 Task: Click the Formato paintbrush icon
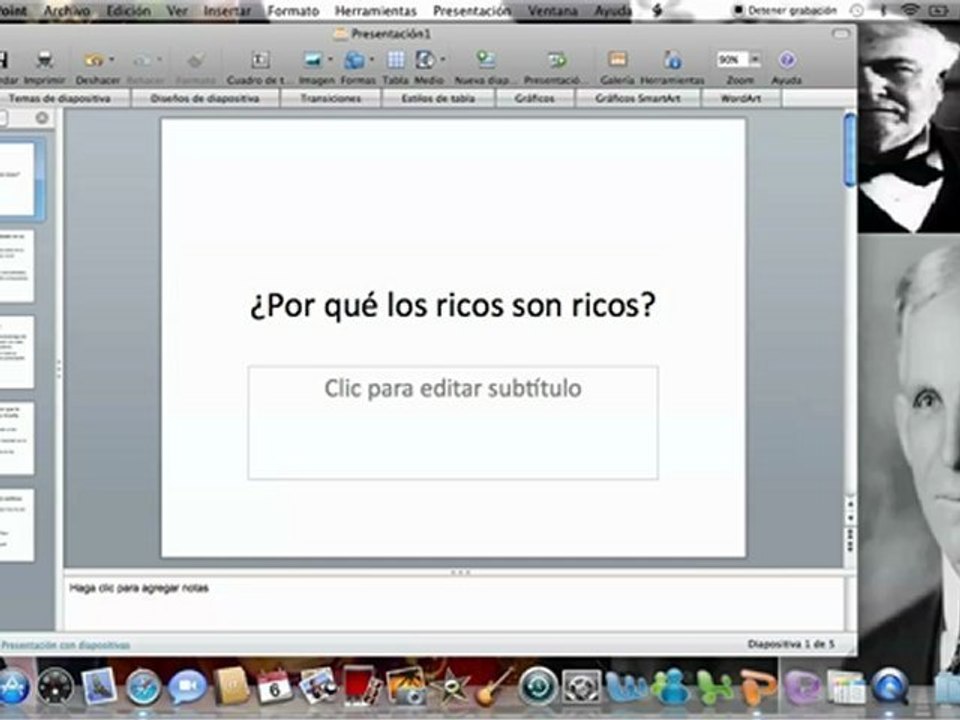click(x=196, y=60)
